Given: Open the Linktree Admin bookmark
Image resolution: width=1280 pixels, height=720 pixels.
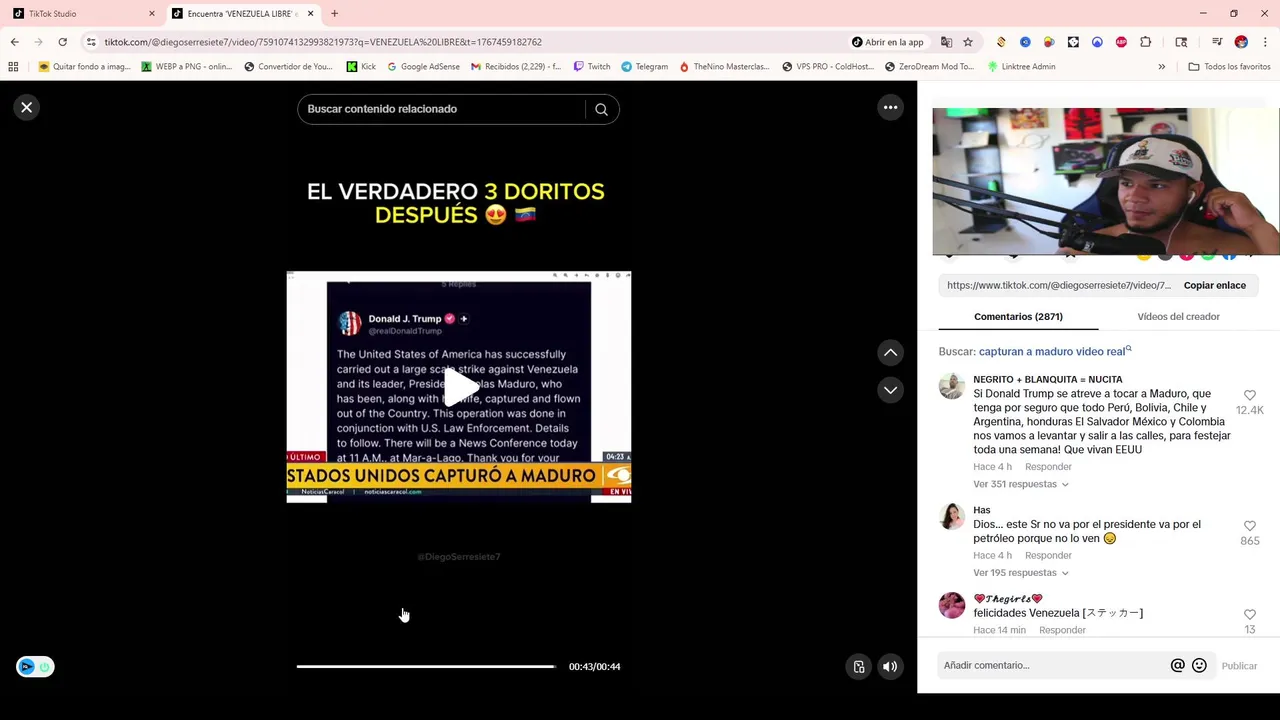Looking at the screenshot, I should (x=1021, y=67).
